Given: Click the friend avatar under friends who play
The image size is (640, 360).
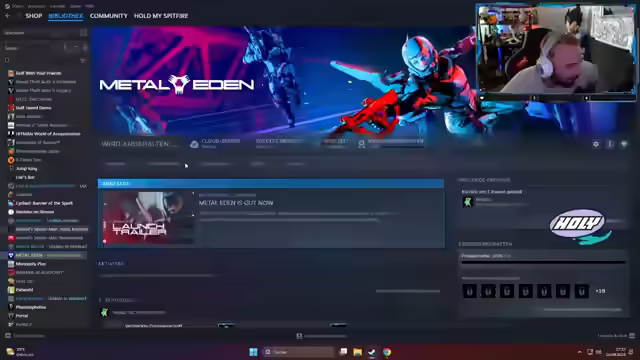Looking at the screenshot, I should pyautogui.click(x=468, y=202).
